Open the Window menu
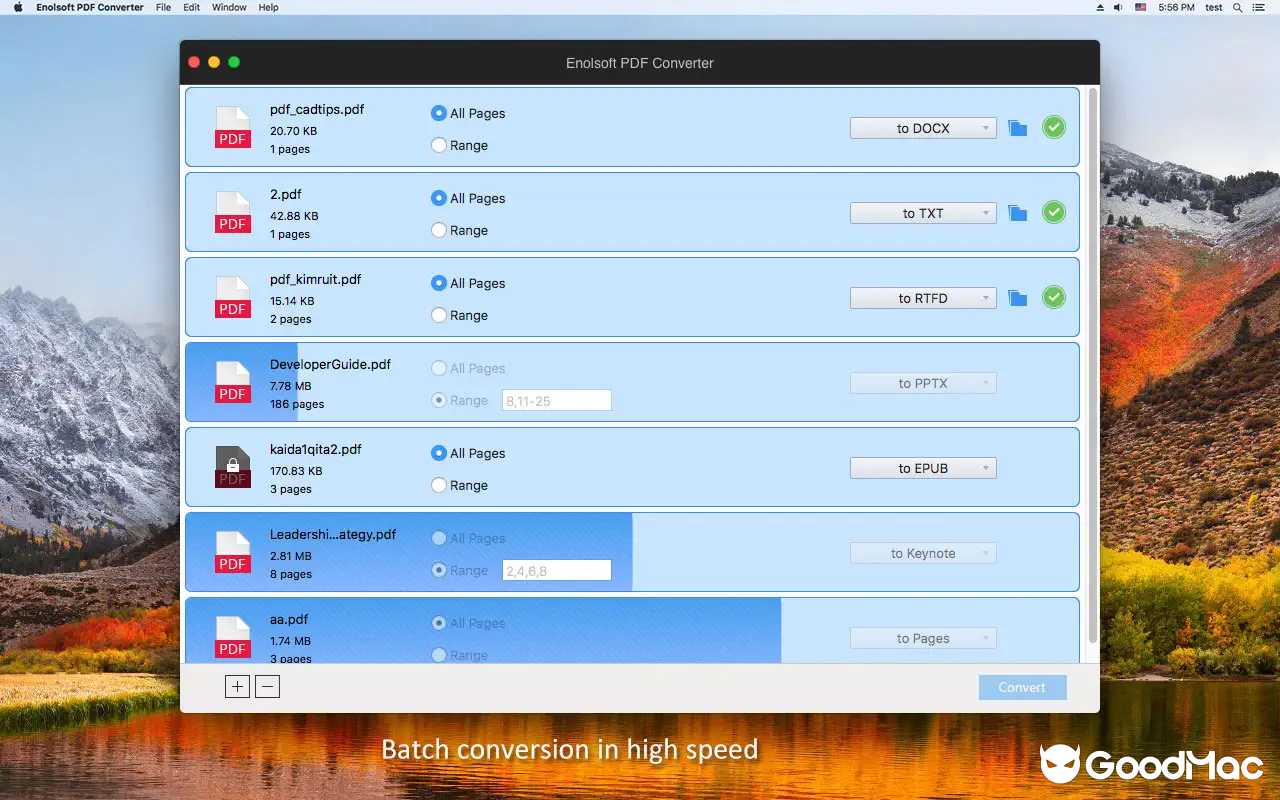The height and width of the screenshot is (800, 1280). point(229,7)
